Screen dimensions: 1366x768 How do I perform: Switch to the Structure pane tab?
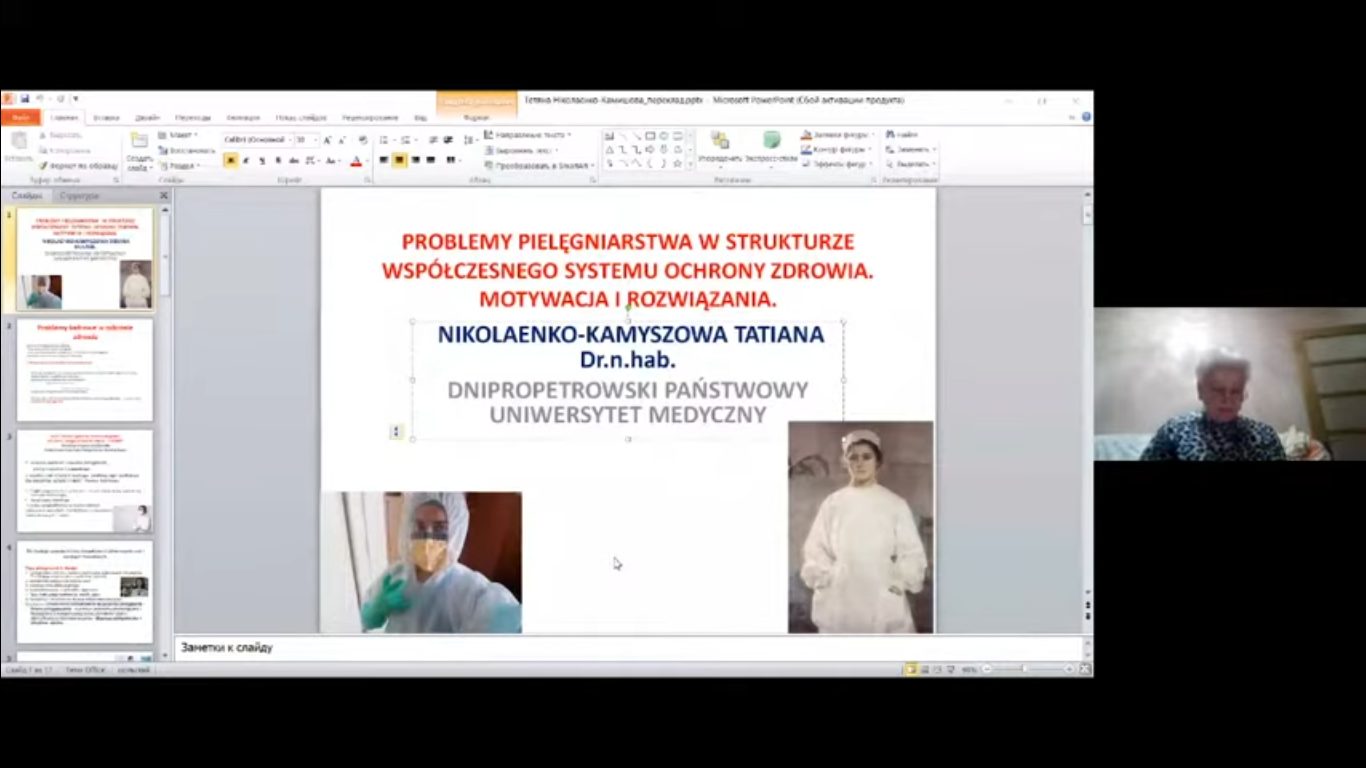coord(79,196)
